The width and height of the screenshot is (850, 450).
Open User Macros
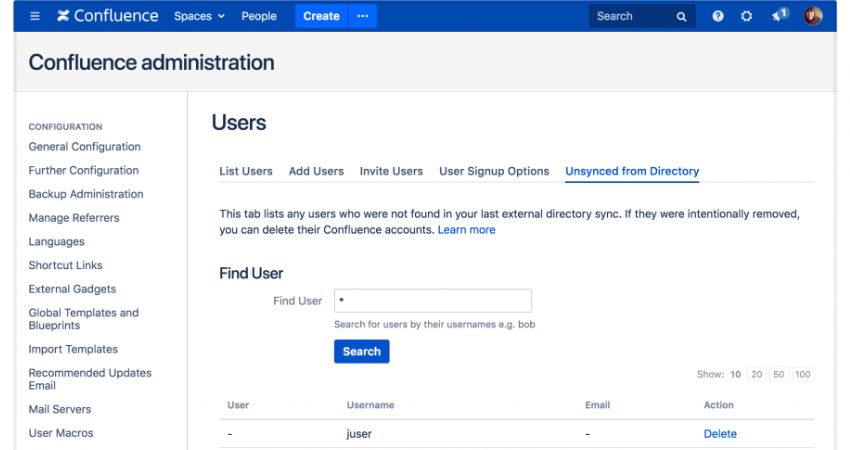pos(61,433)
